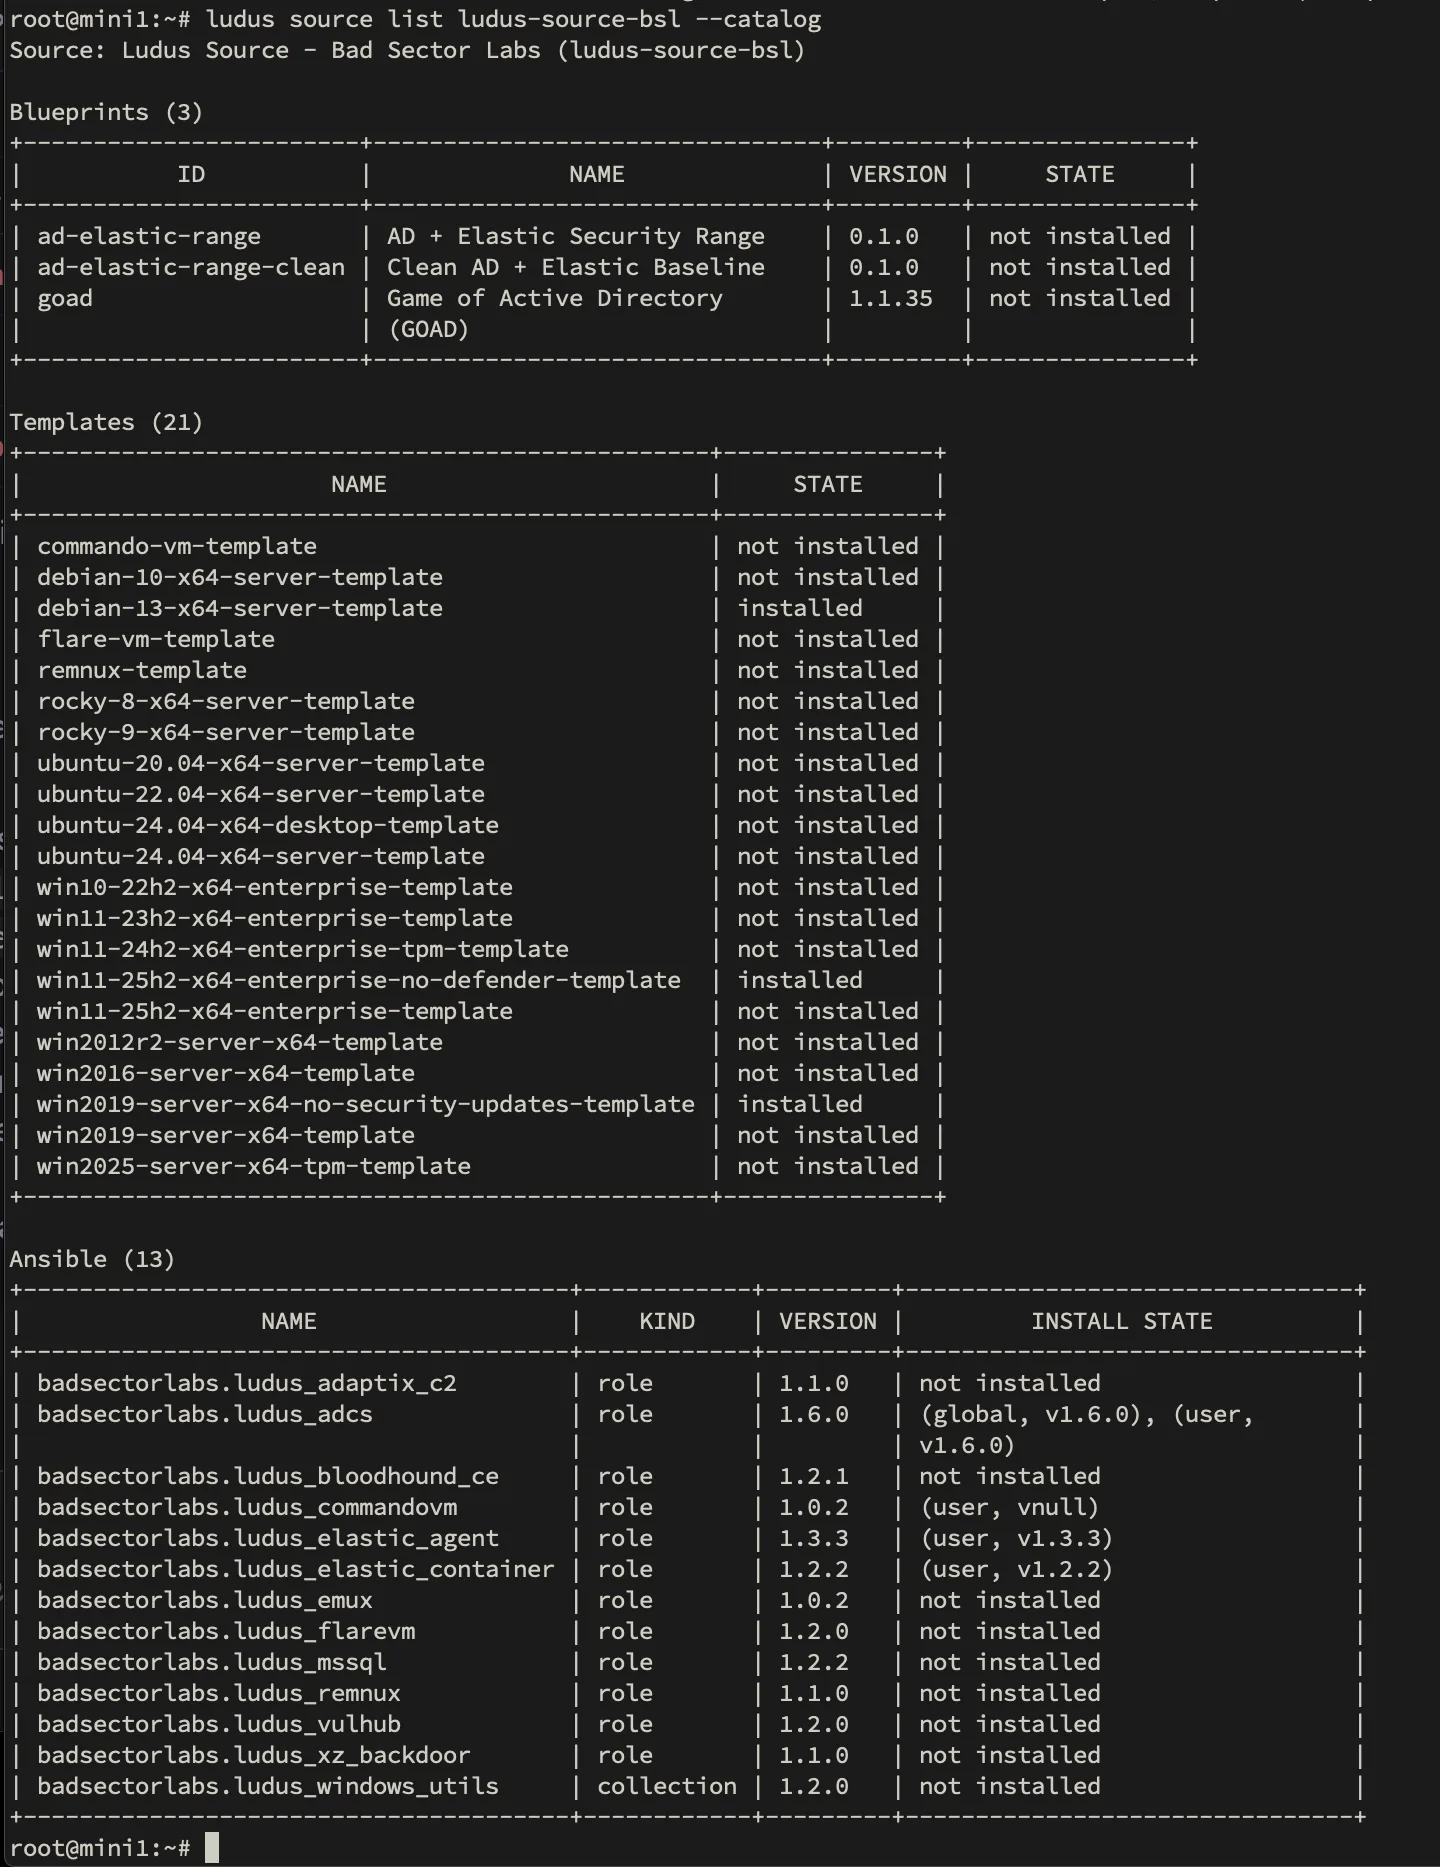Click the 'KIND' column header
This screenshot has width=1440, height=1867.
tap(667, 1322)
